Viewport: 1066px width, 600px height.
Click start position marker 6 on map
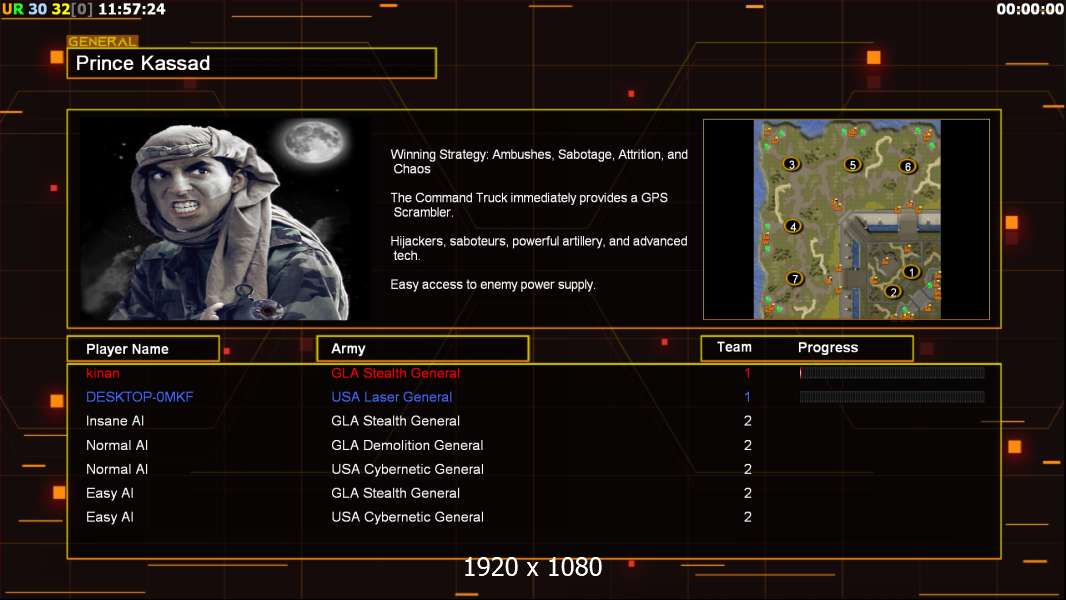coord(907,166)
